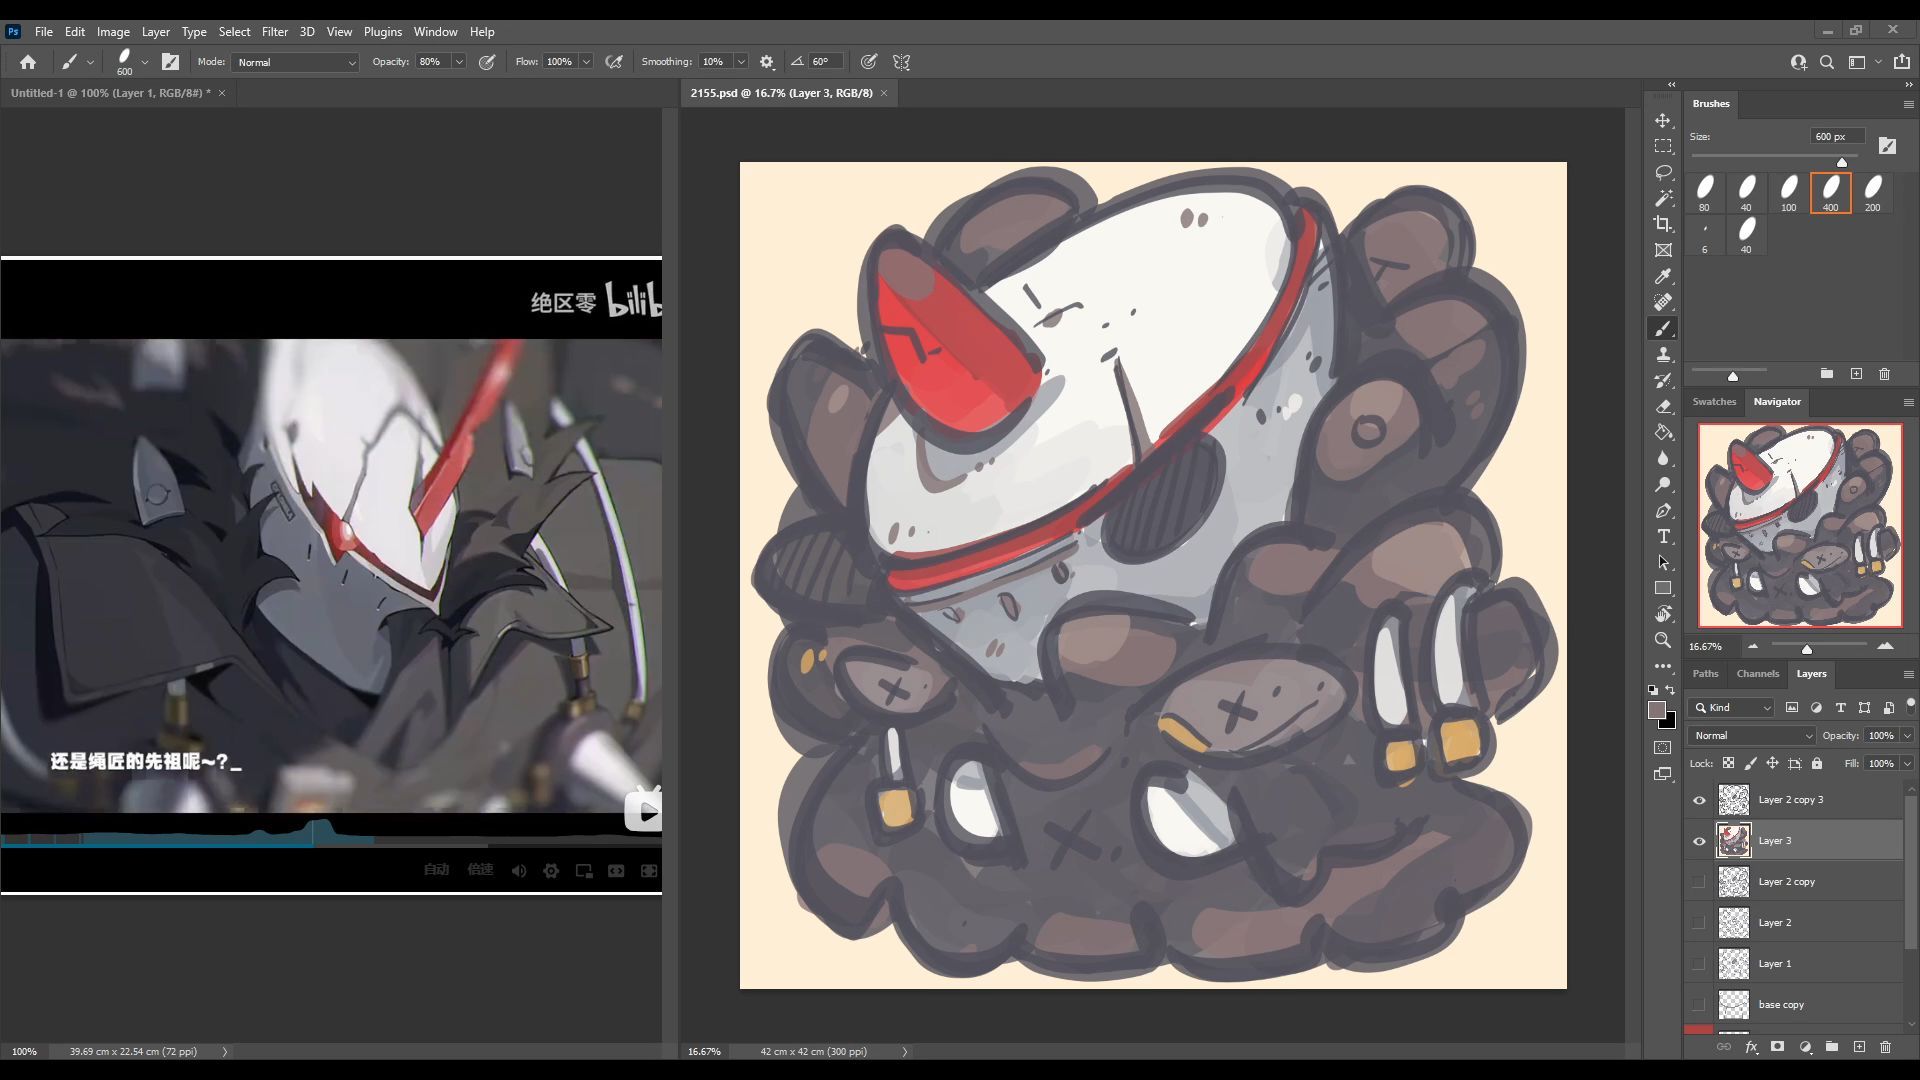Select the Magic Wand tool
Viewport: 1920px width, 1080px height.
click(1663, 198)
